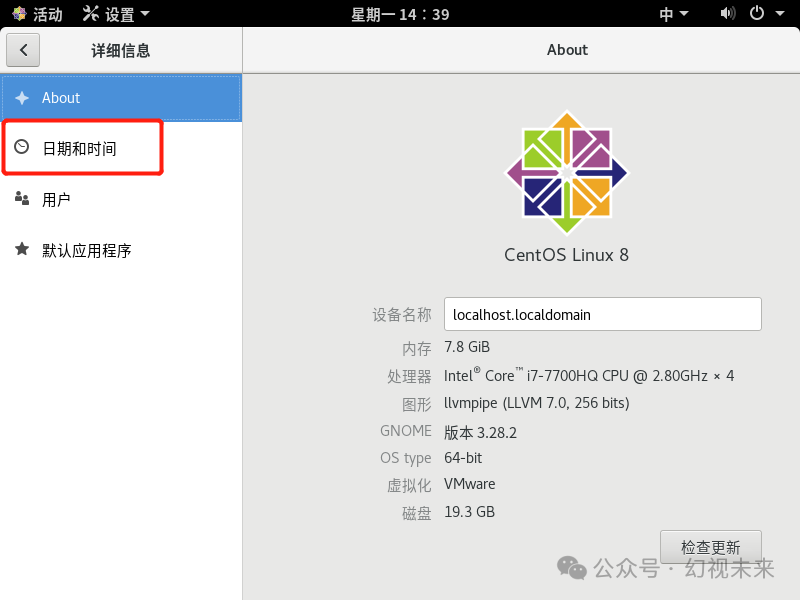Click the volume speaker icon
The height and width of the screenshot is (600, 800).
(727, 14)
